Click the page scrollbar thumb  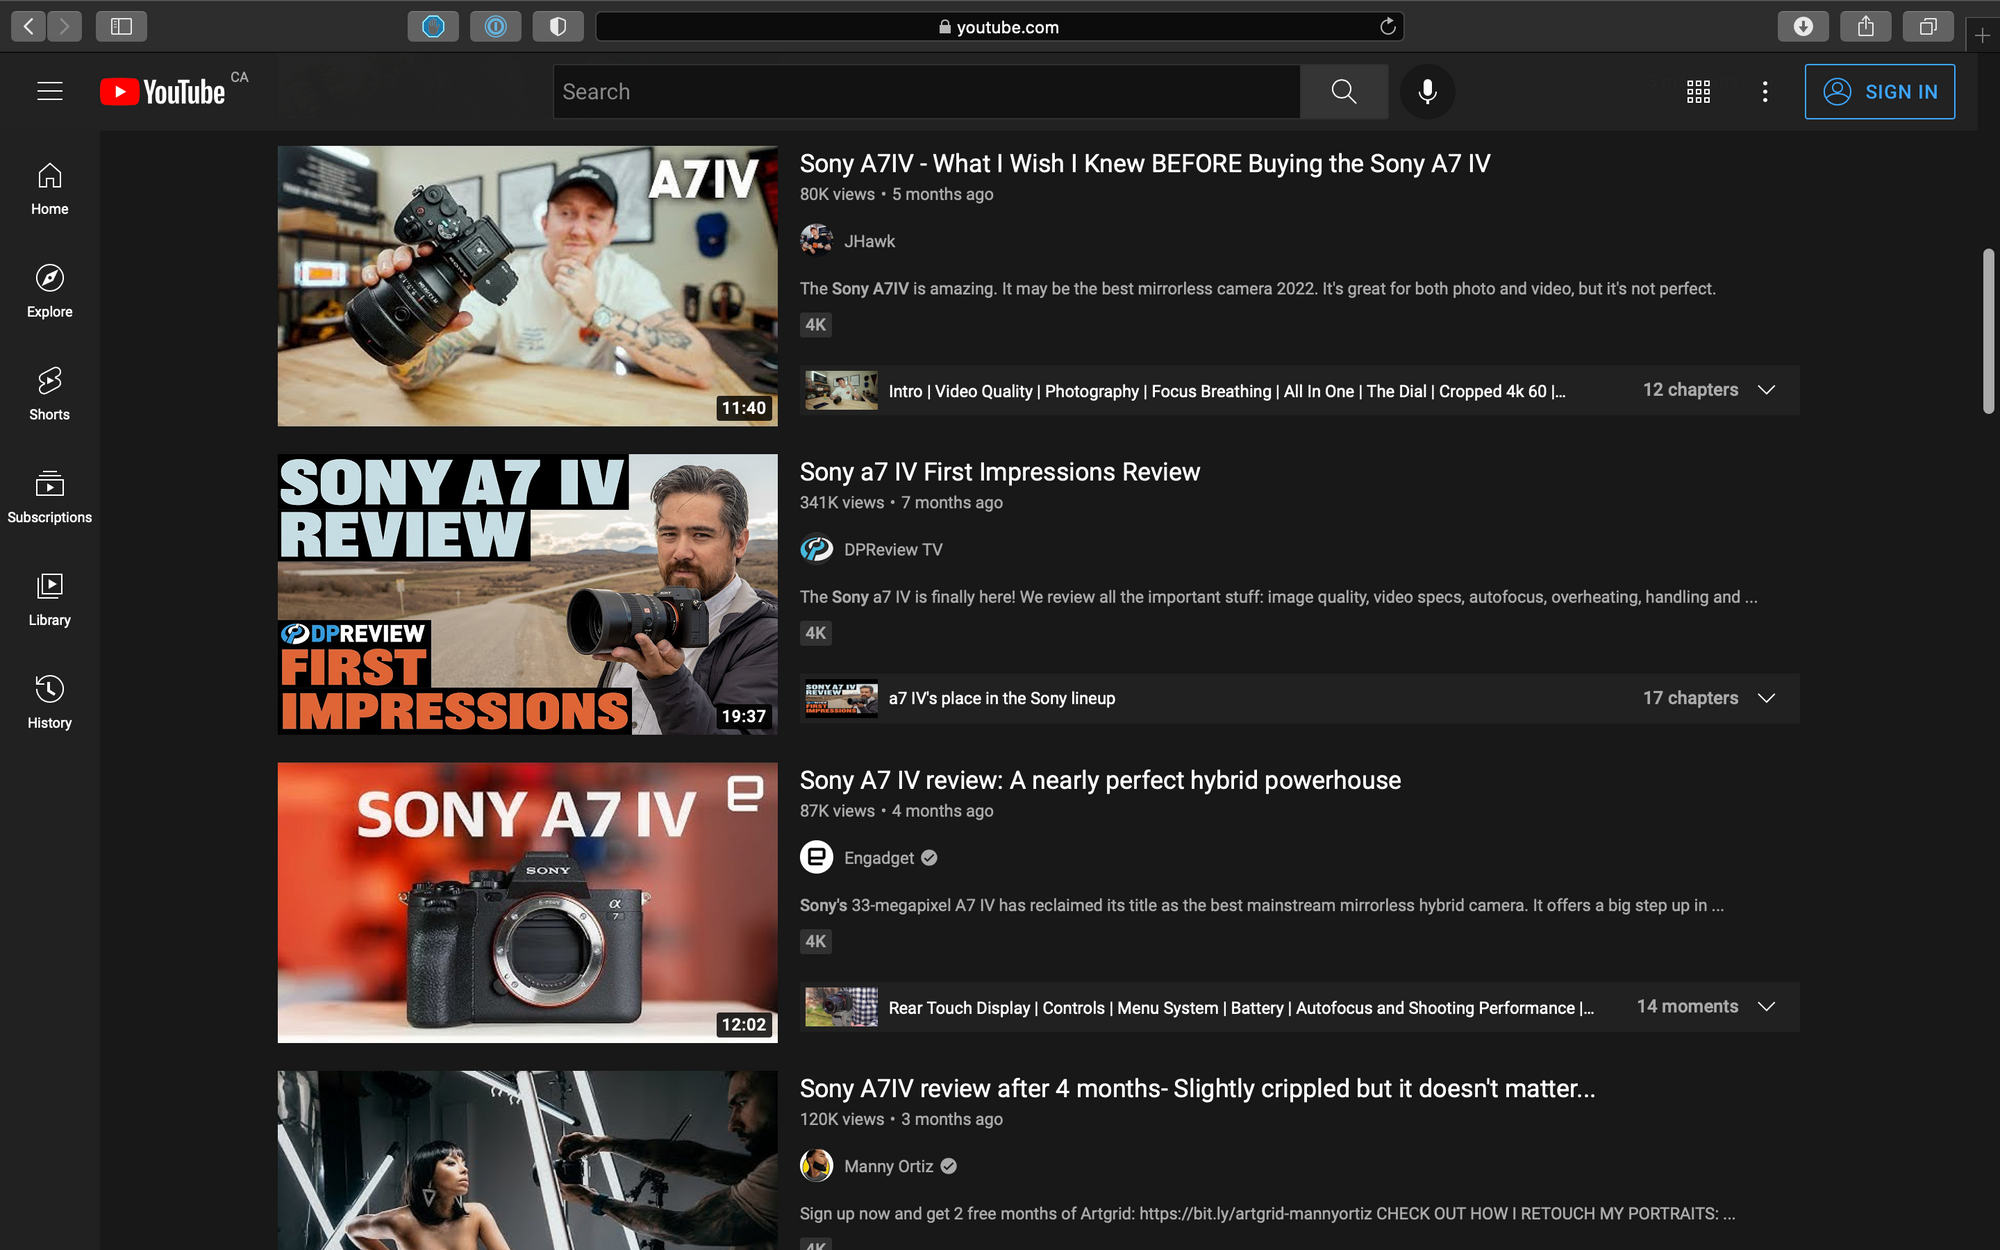(x=1988, y=331)
